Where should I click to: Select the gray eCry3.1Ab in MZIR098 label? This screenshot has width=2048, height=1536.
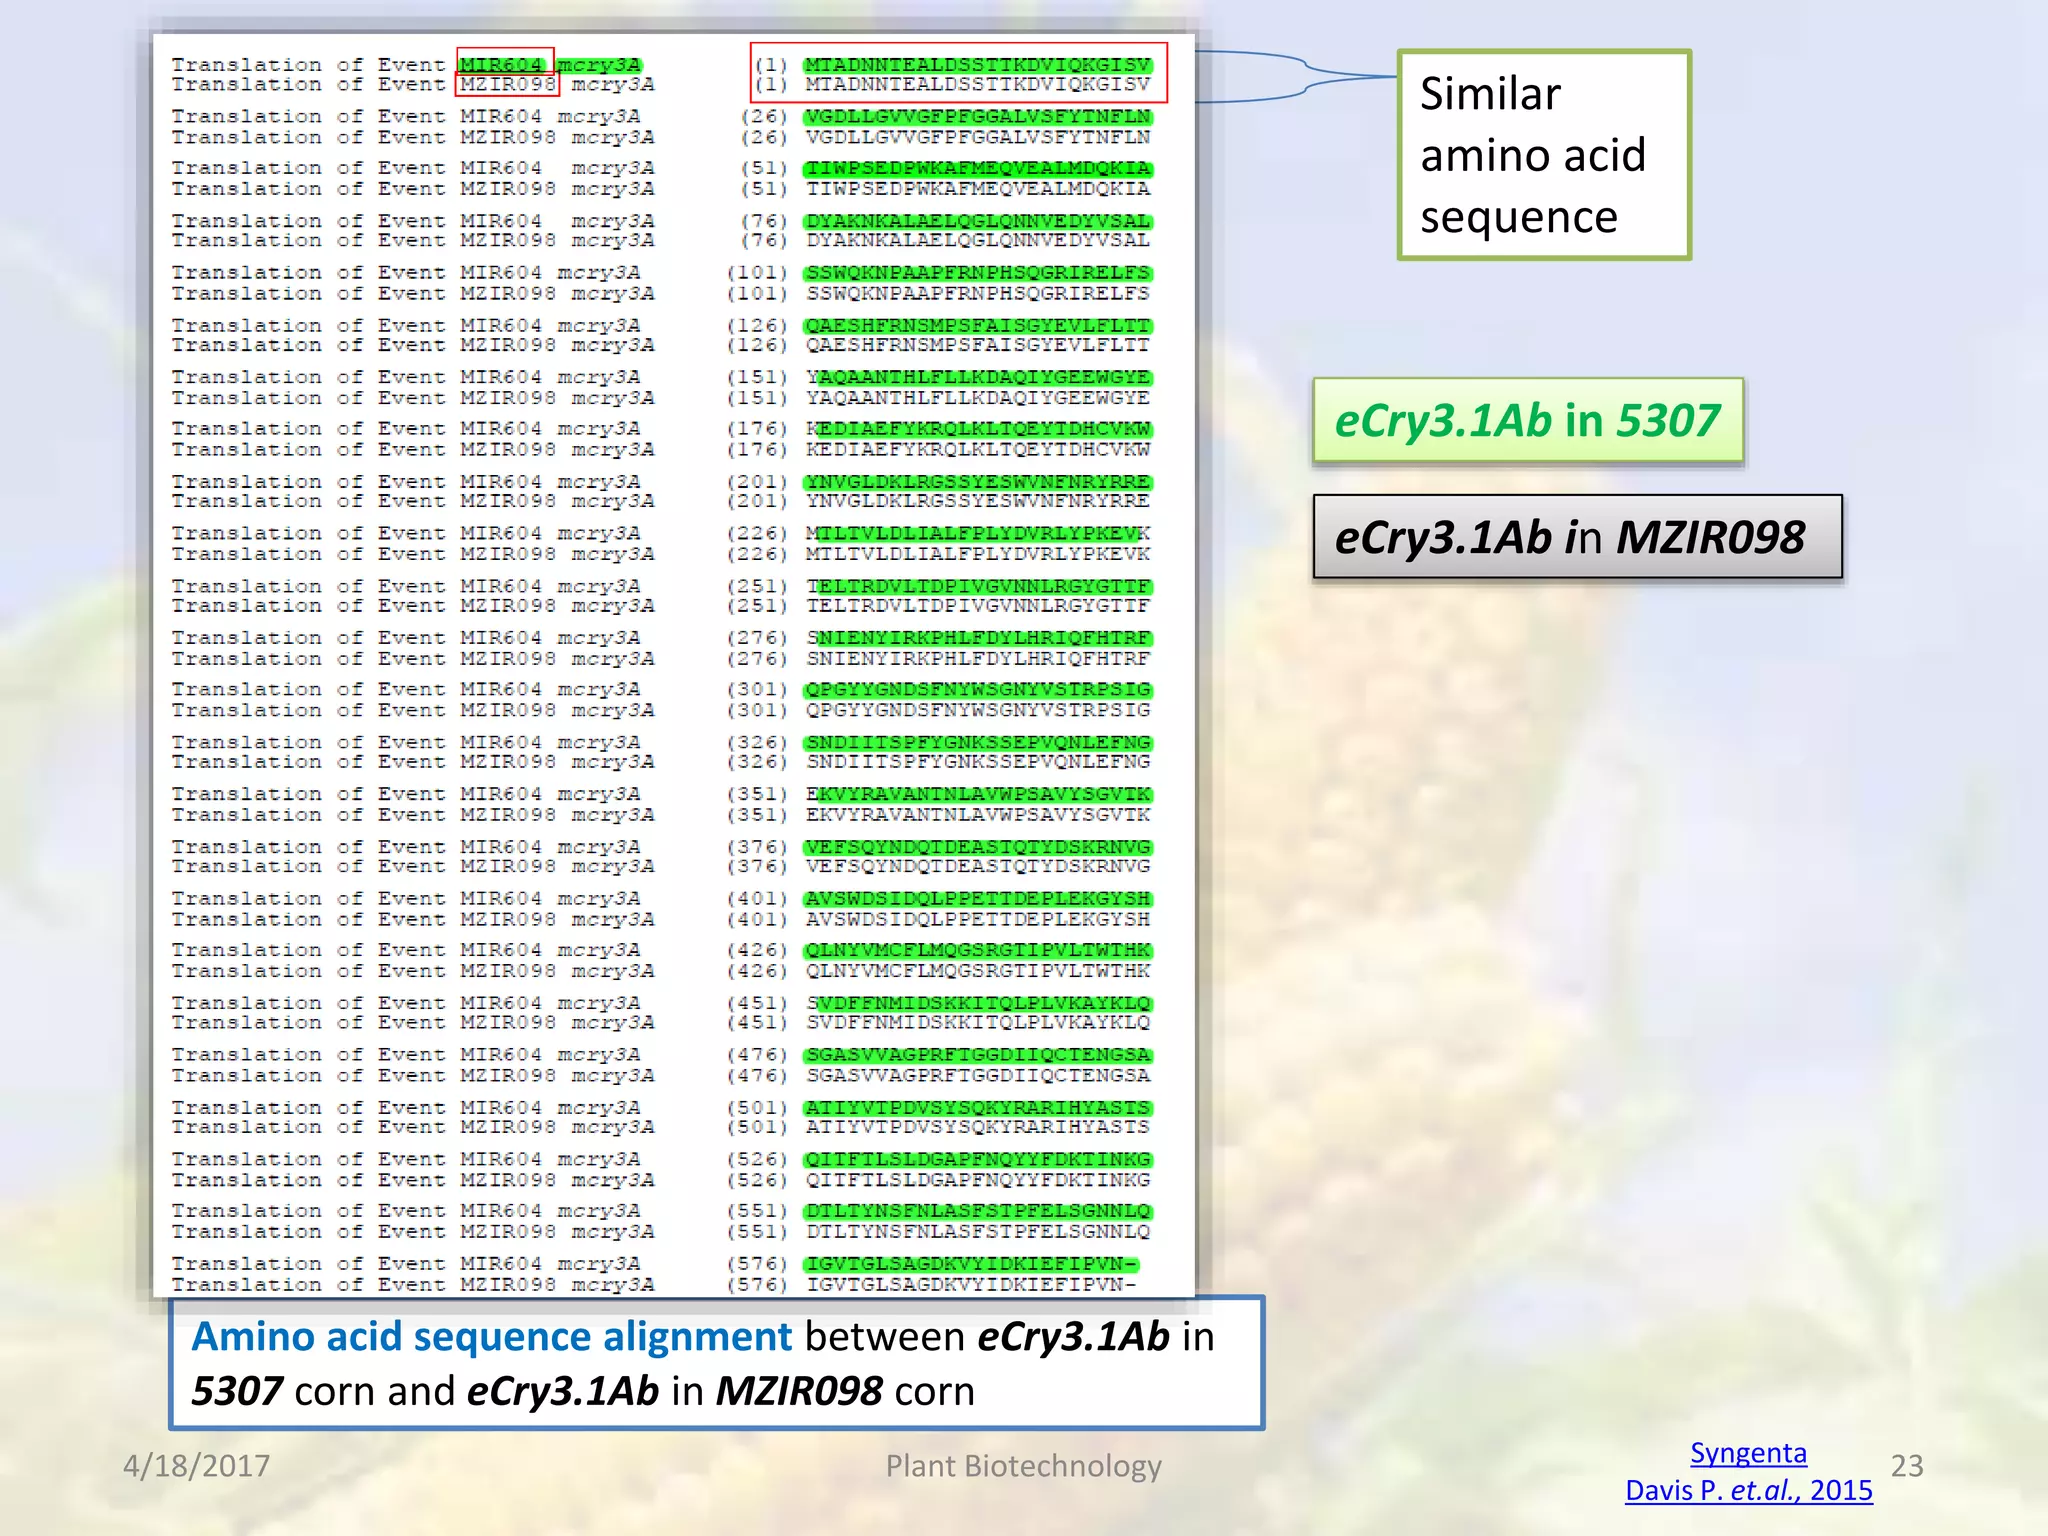1576,537
